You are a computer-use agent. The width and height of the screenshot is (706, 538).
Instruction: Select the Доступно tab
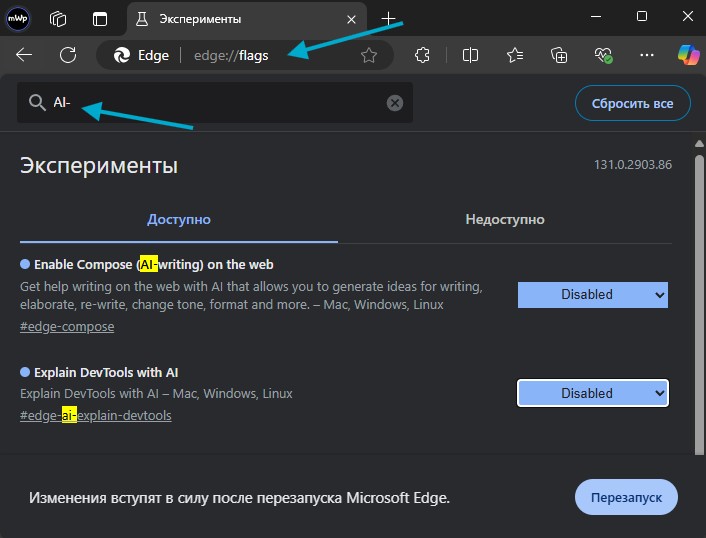tap(179, 220)
